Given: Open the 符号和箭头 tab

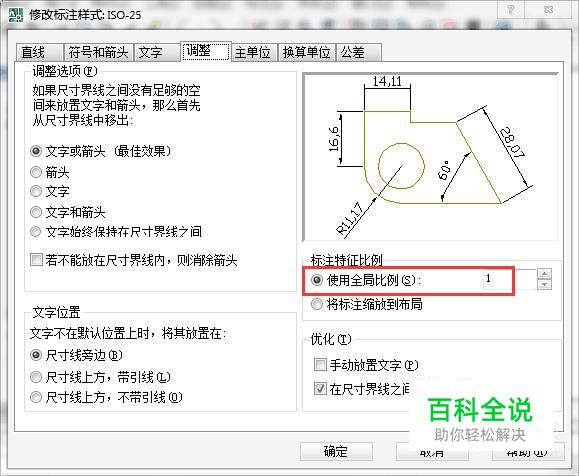Looking at the screenshot, I should pyautogui.click(x=98, y=52).
